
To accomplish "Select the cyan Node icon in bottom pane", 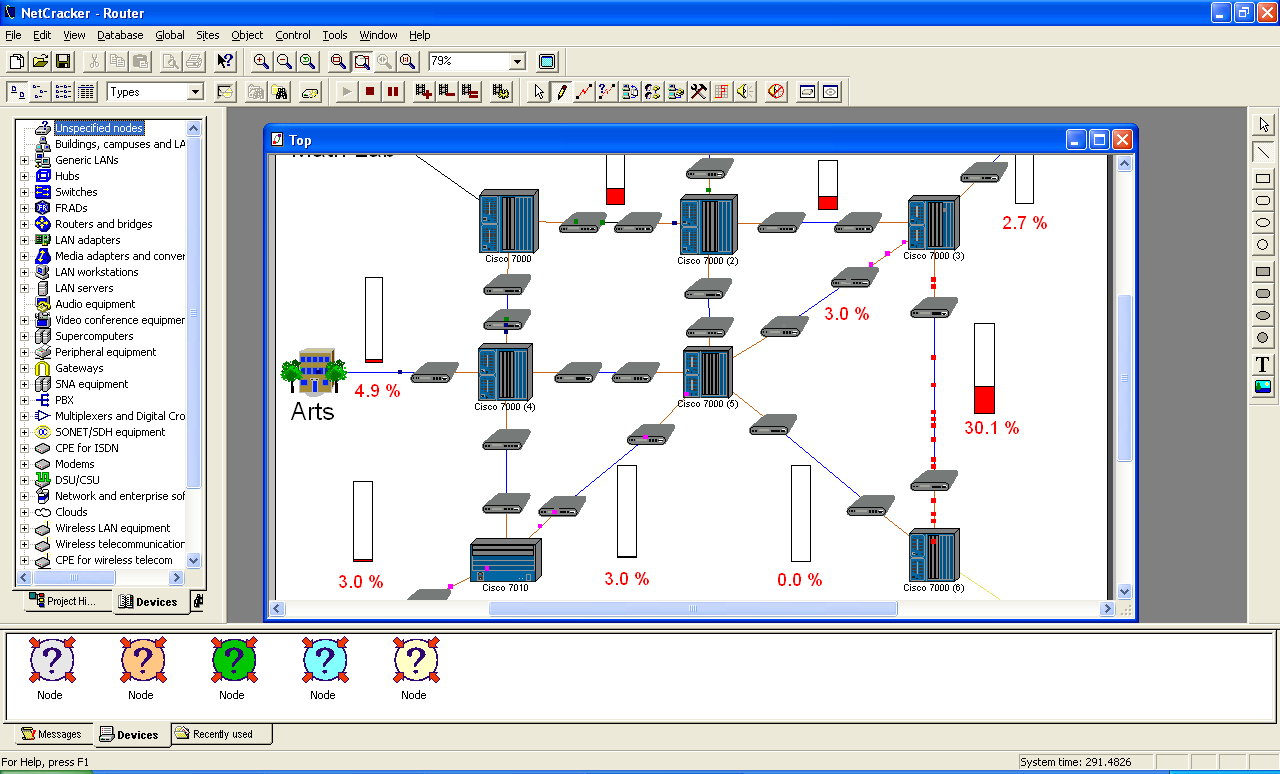I will pos(323,660).
